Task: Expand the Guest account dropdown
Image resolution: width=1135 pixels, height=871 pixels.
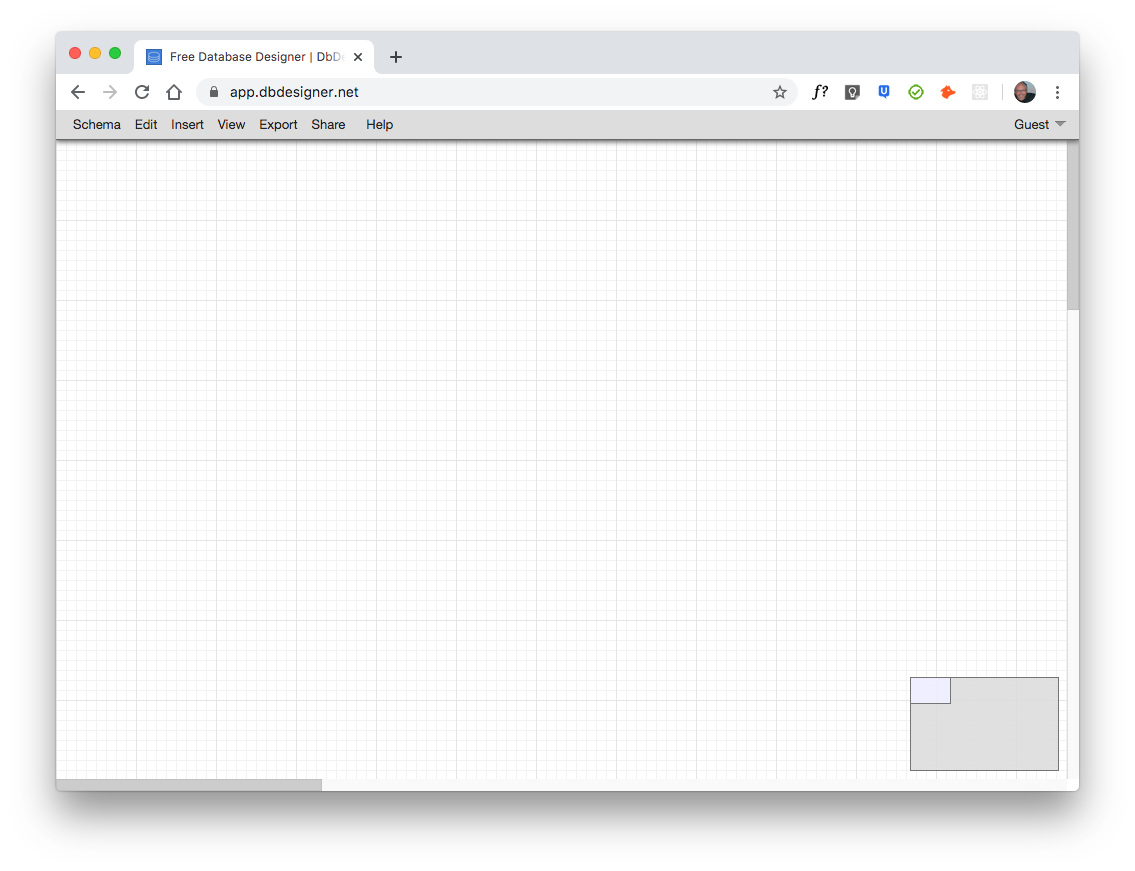Action: point(1039,125)
